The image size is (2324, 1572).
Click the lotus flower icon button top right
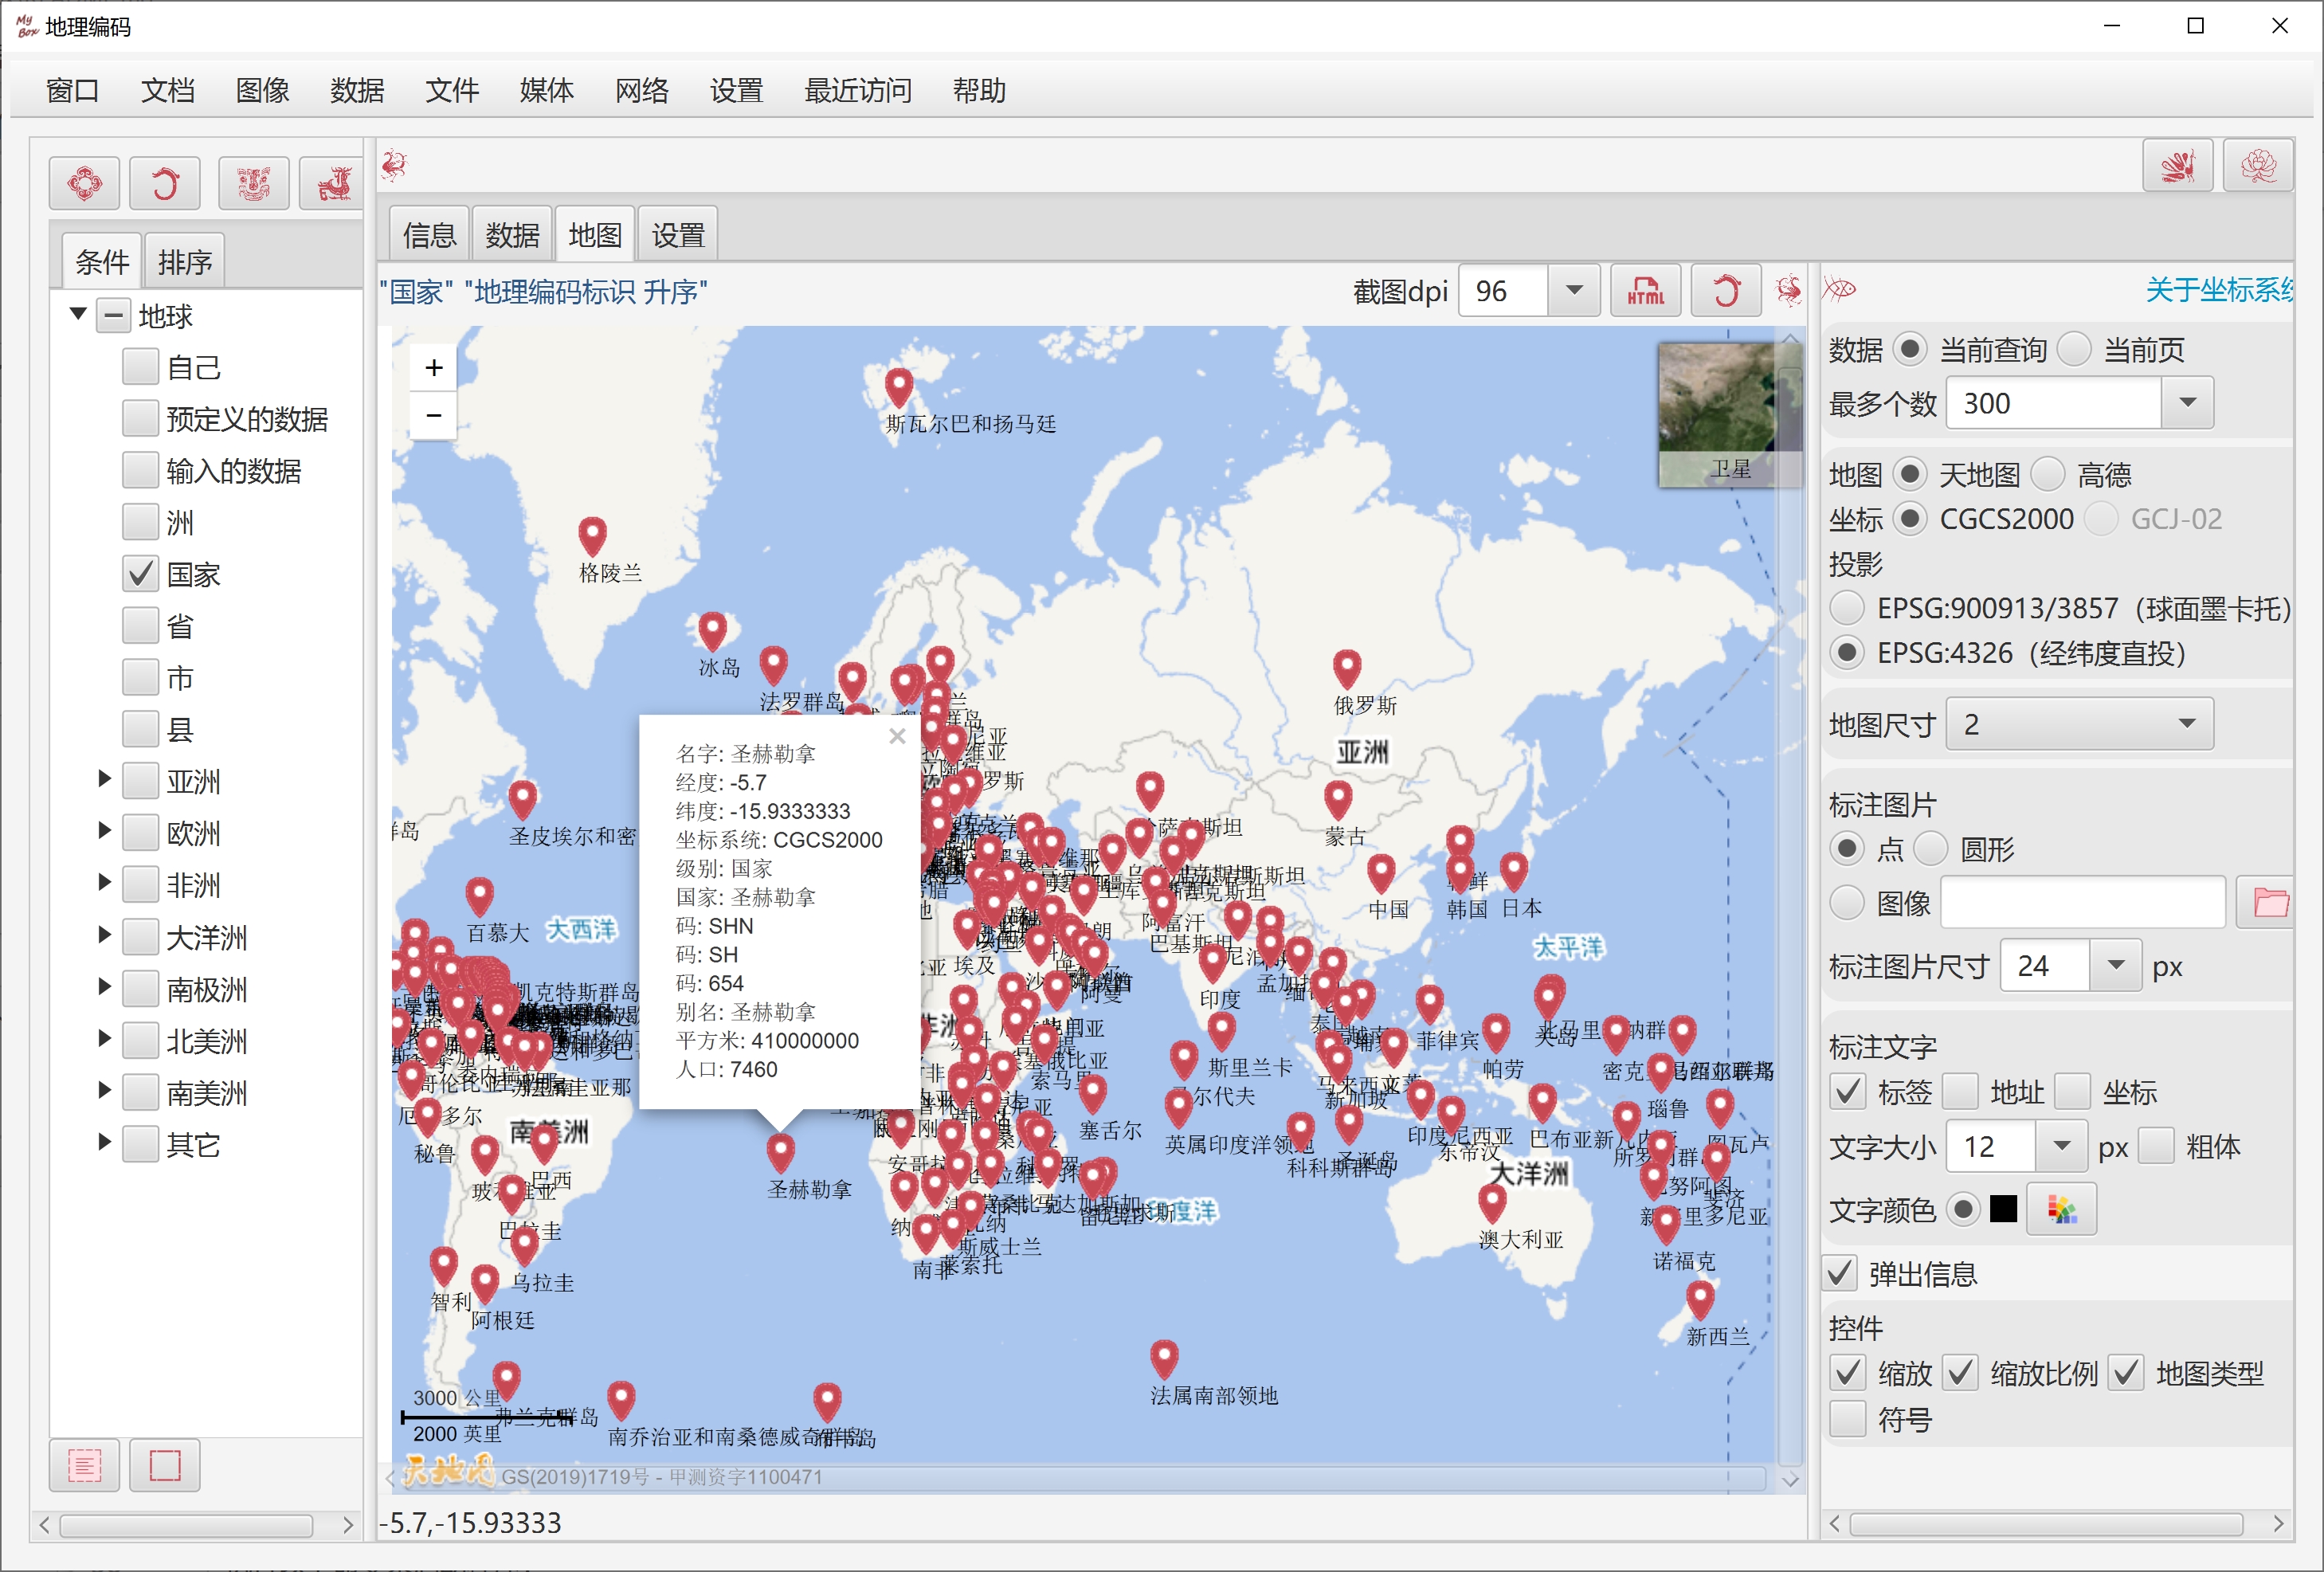click(x=2257, y=165)
